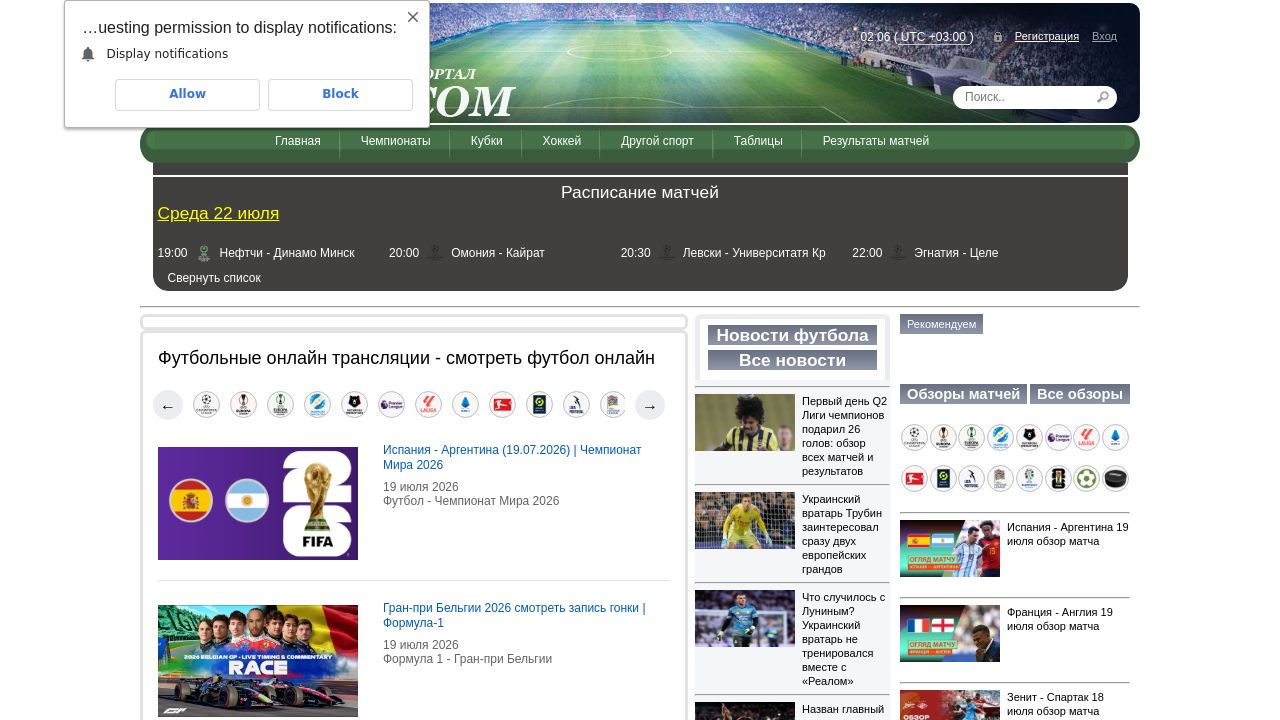1280x720 pixels.
Task: Select Russian Premier League bear icon in carousel
Action: (x=354, y=404)
